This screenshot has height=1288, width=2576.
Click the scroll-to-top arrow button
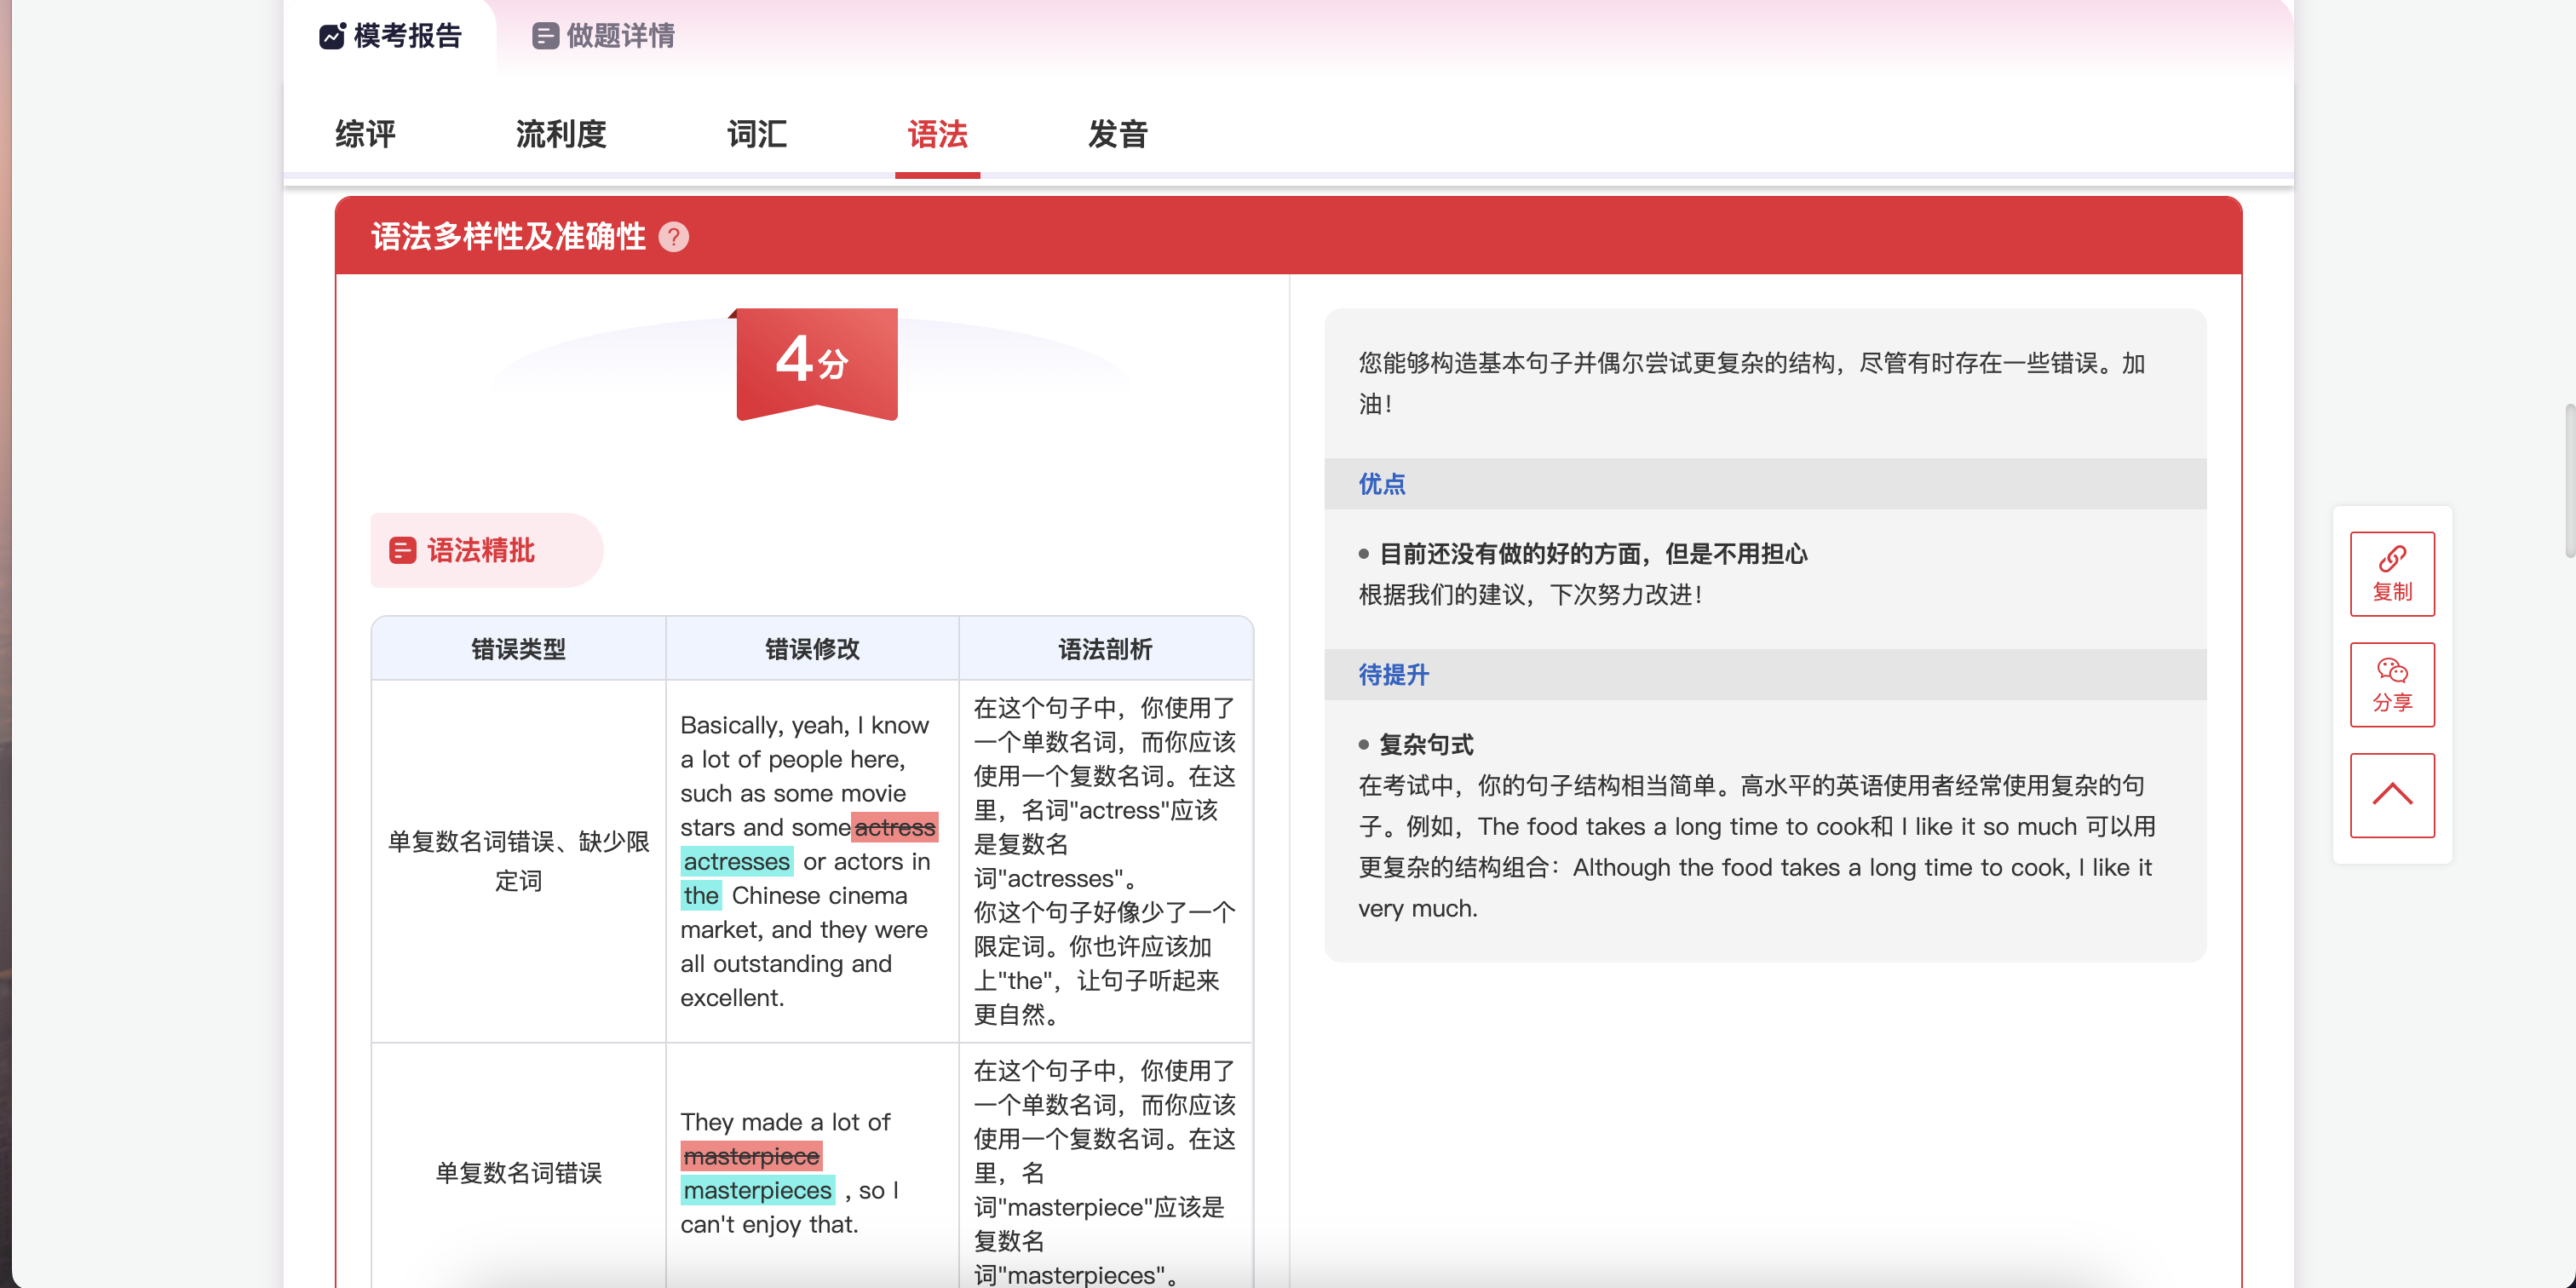click(2391, 795)
